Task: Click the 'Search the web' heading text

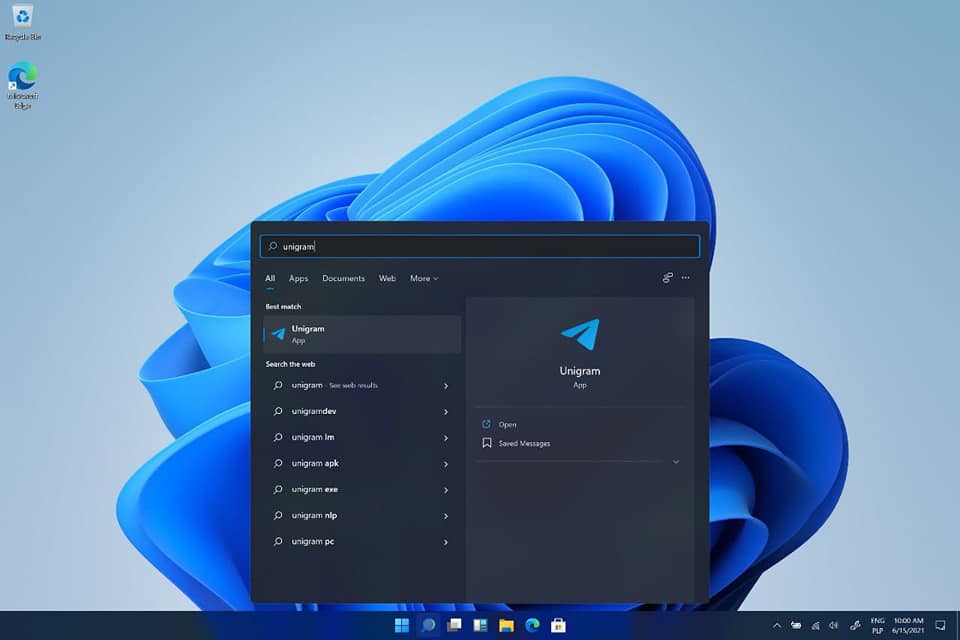Action: click(290, 364)
